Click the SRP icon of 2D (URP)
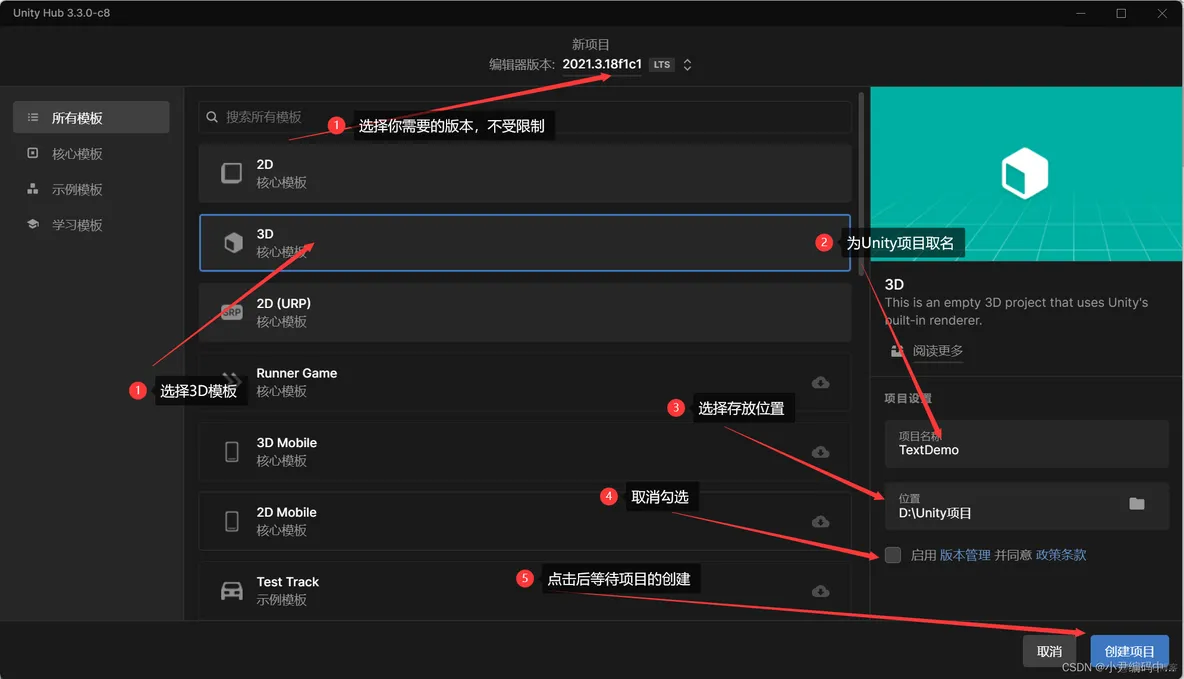Image resolution: width=1184 pixels, height=679 pixels. click(232, 312)
